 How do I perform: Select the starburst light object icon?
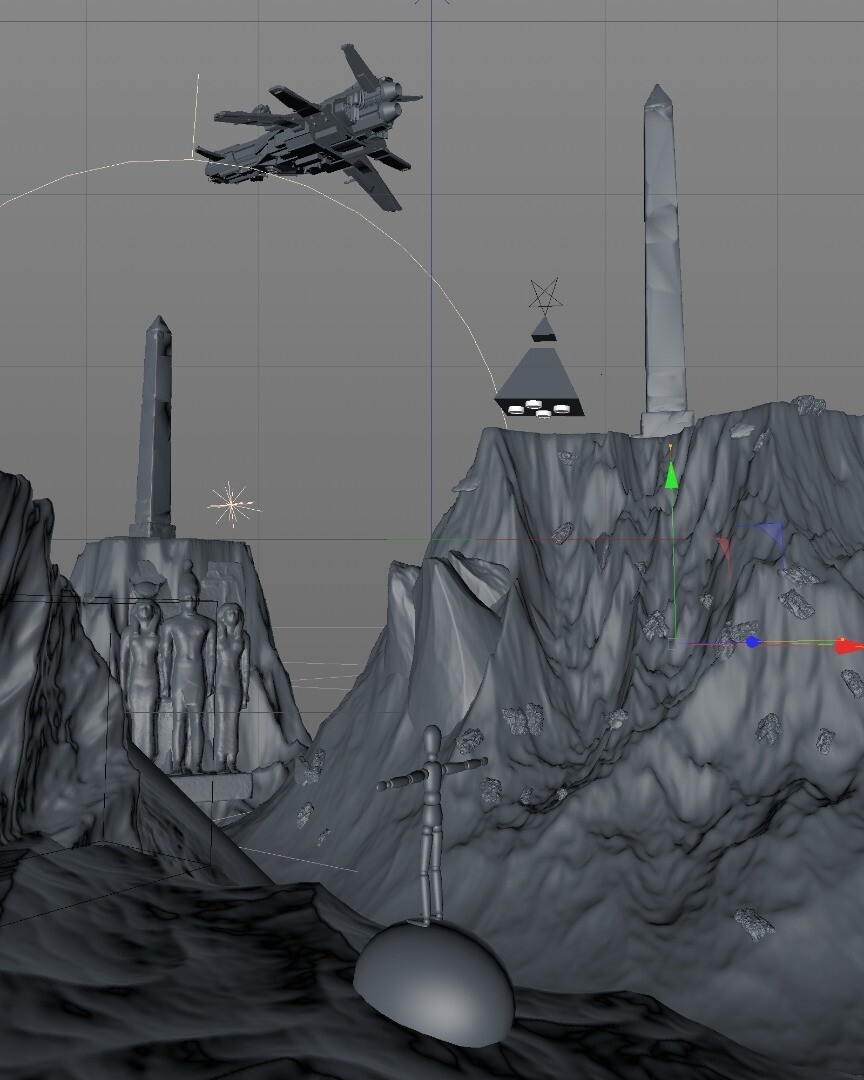click(232, 504)
